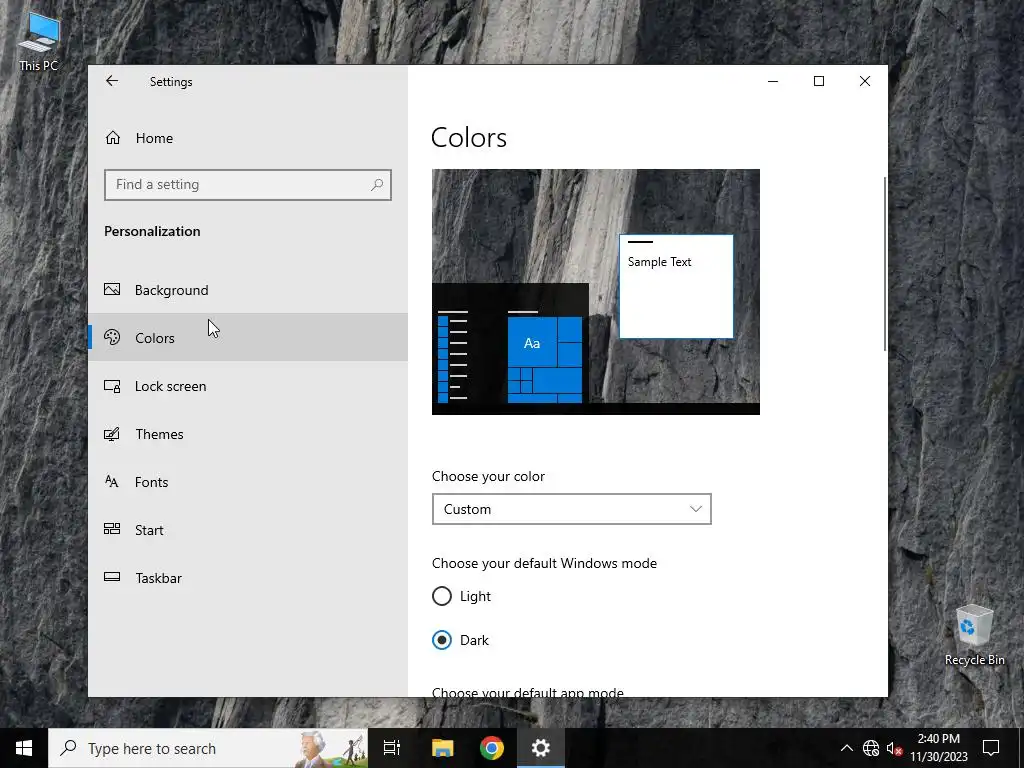Open the Fonts settings page
The width and height of the screenshot is (1024, 768).
[x=248, y=482]
